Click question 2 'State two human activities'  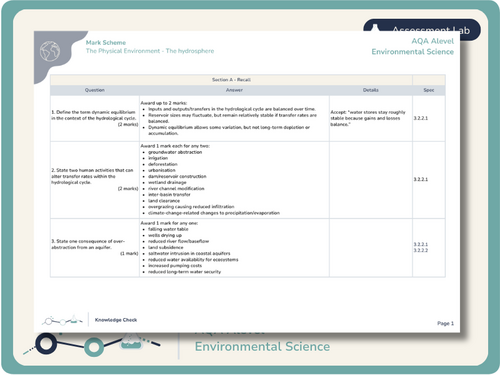(94, 179)
